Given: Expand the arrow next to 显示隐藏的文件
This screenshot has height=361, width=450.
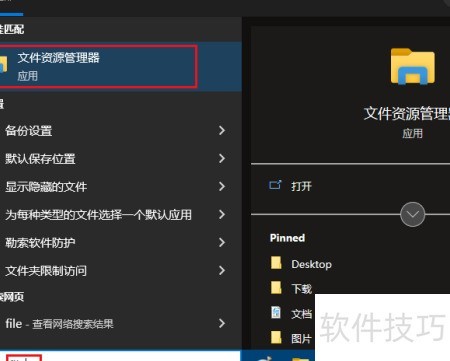Looking at the screenshot, I should coord(222,186).
